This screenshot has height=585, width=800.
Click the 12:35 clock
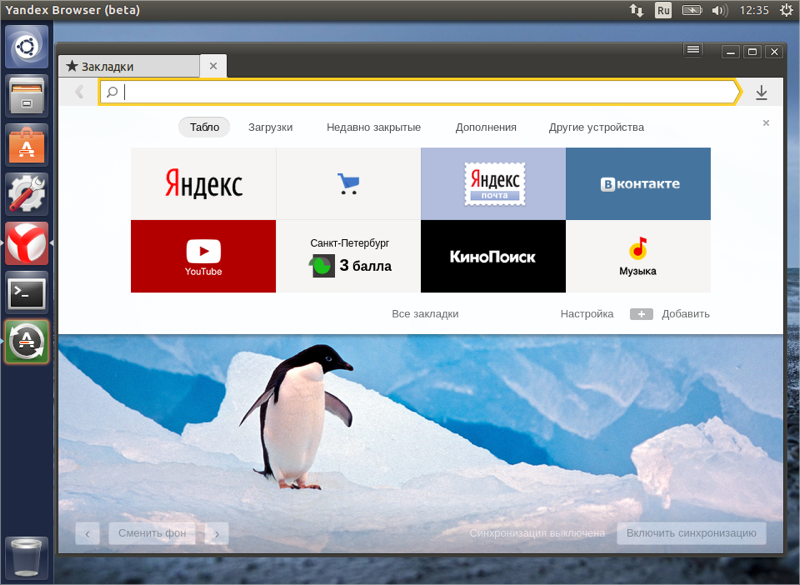pyautogui.click(x=754, y=10)
